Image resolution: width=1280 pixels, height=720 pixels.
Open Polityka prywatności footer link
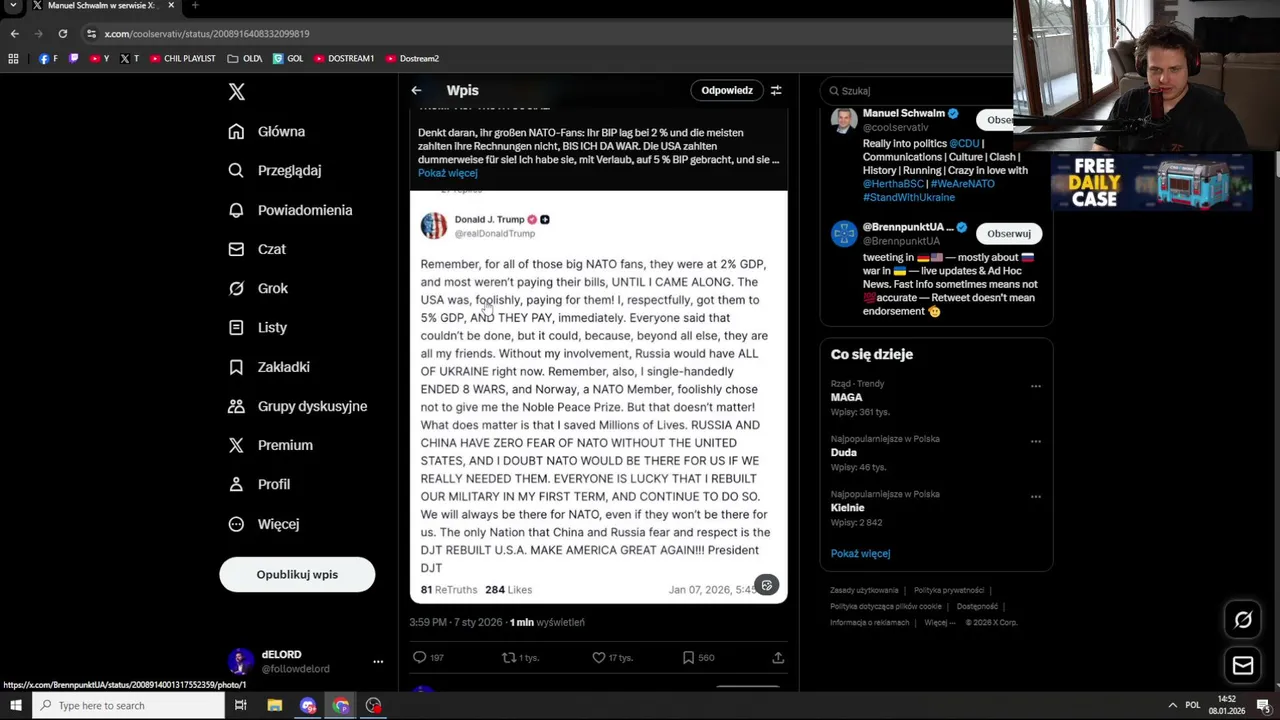(x=949, y=590)
